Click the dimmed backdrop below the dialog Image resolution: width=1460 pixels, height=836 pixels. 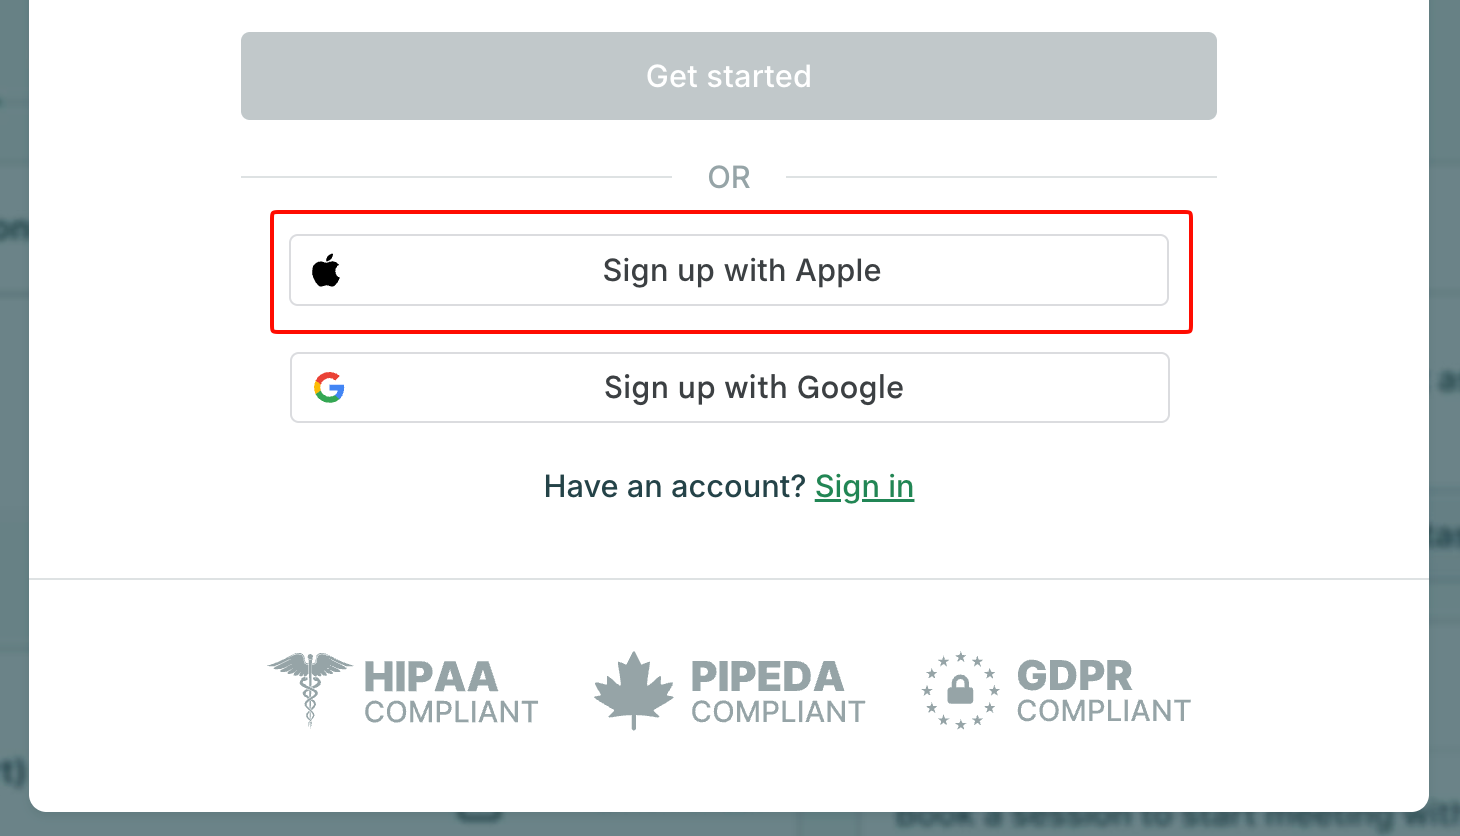point(700,825)
